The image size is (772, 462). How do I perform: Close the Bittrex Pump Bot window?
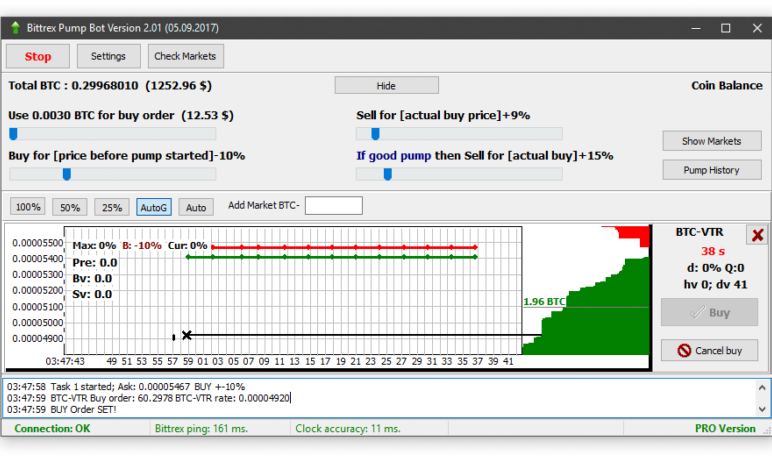click(x=757, y=28)
